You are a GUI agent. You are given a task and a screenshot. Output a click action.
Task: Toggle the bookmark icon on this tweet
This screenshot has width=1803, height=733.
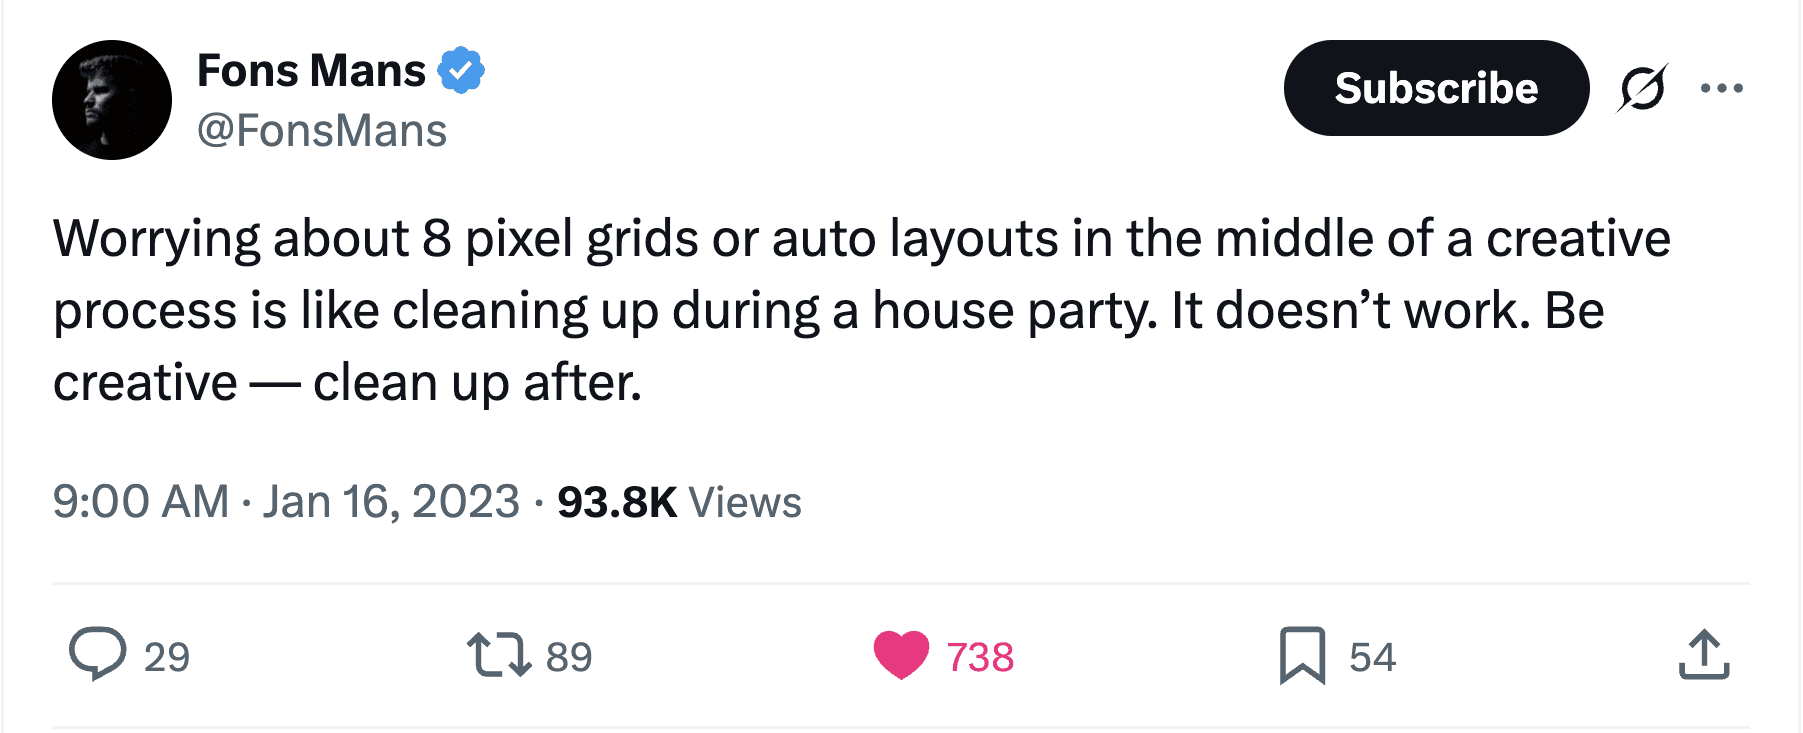(x=1302, y=656)
